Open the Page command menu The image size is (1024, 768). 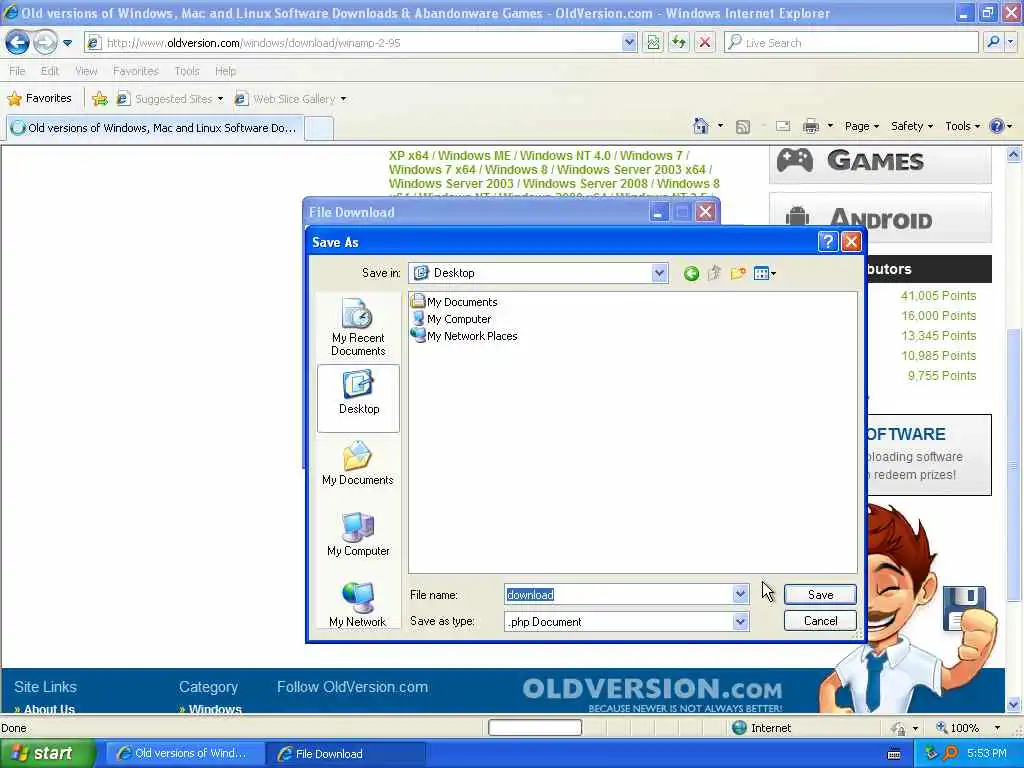(862, 127)
